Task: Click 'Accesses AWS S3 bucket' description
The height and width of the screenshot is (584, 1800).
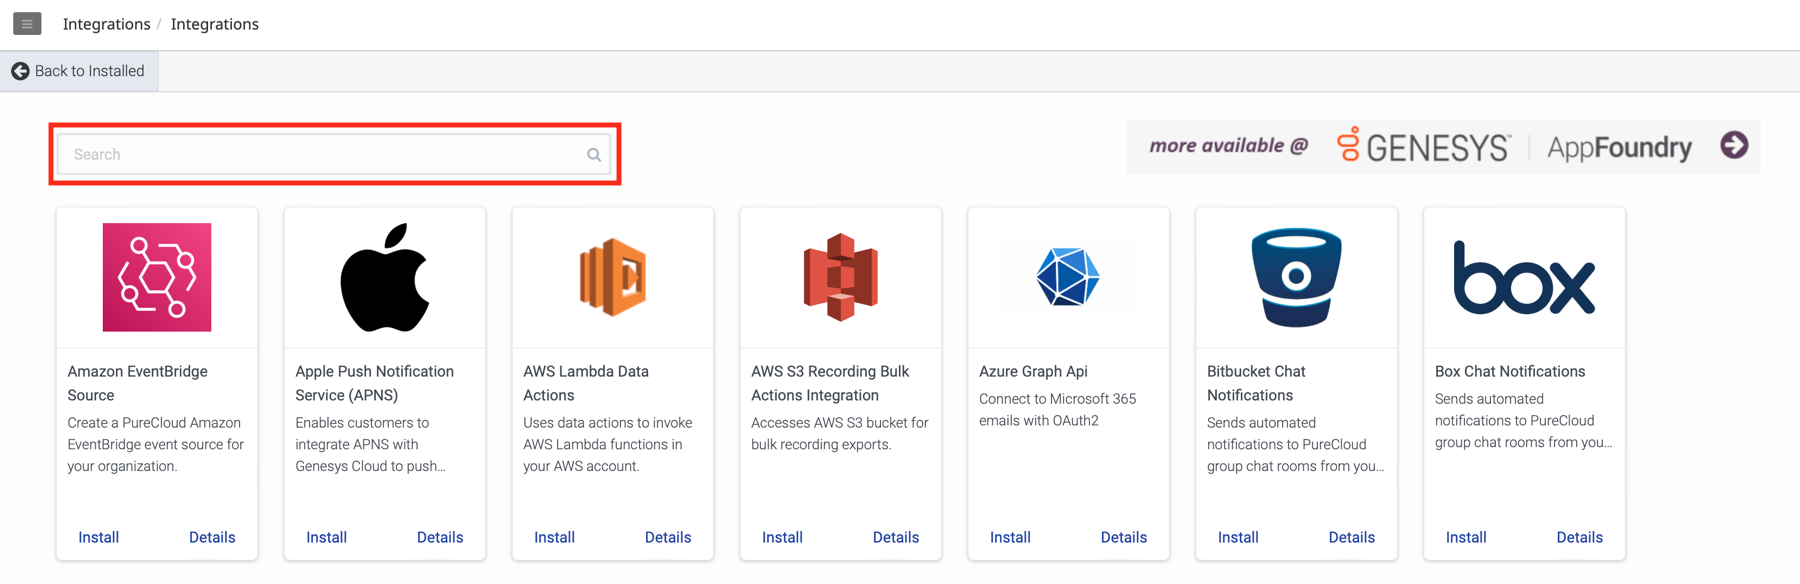Action: click(x=840, y=433)
